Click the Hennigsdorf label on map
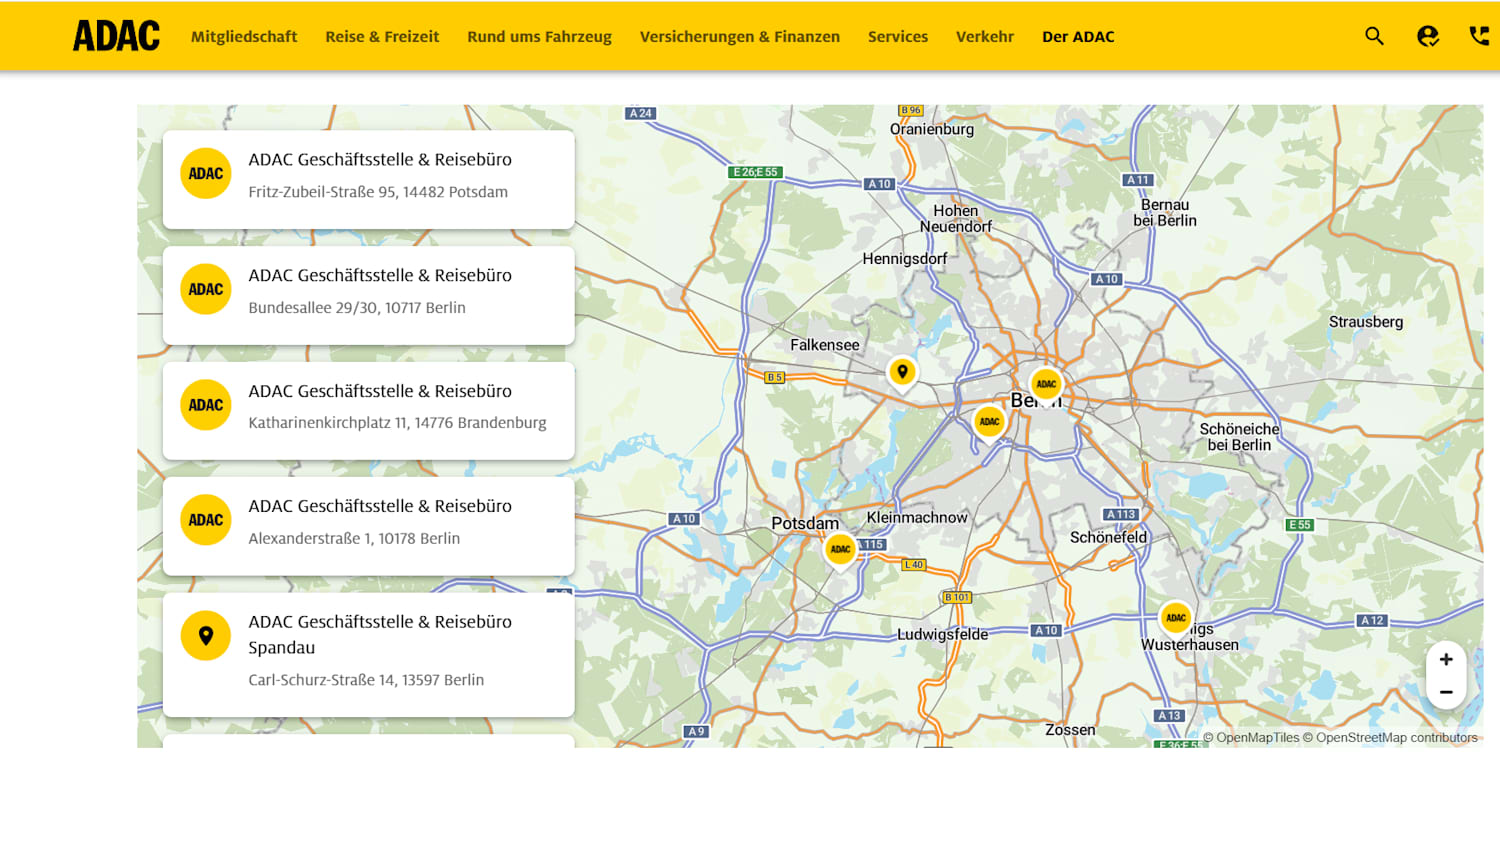Viewport: 1500px width, 844px height. [905, 259]
